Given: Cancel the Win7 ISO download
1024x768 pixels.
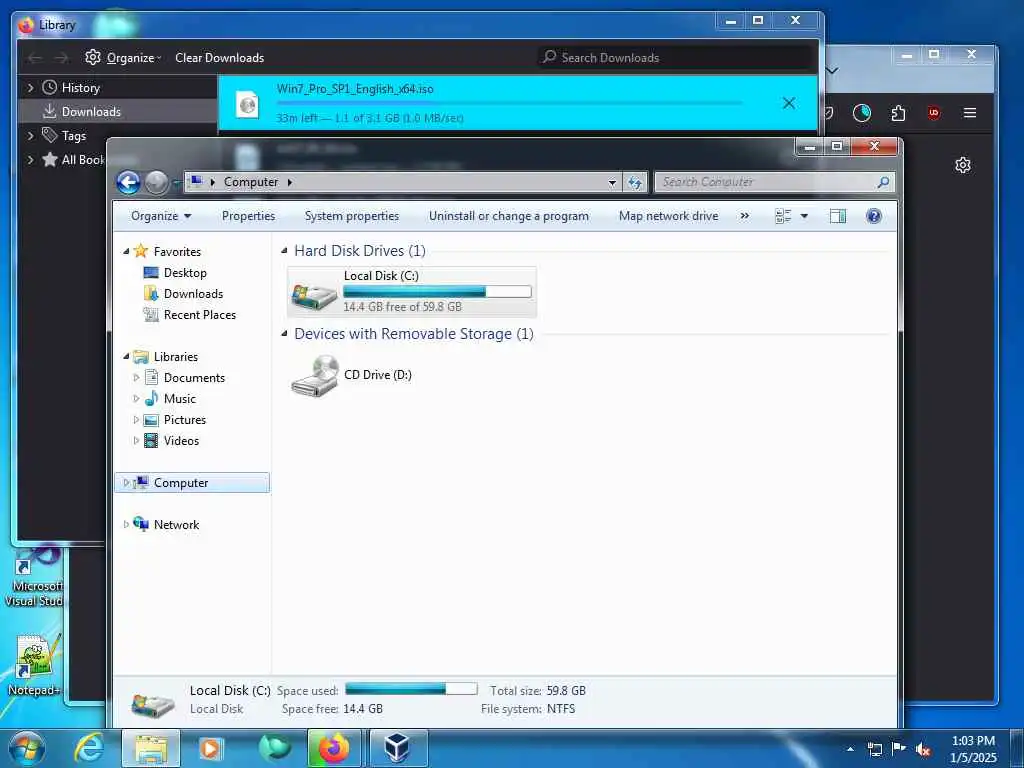Looking at the screenshot, I should pos(789,103).
